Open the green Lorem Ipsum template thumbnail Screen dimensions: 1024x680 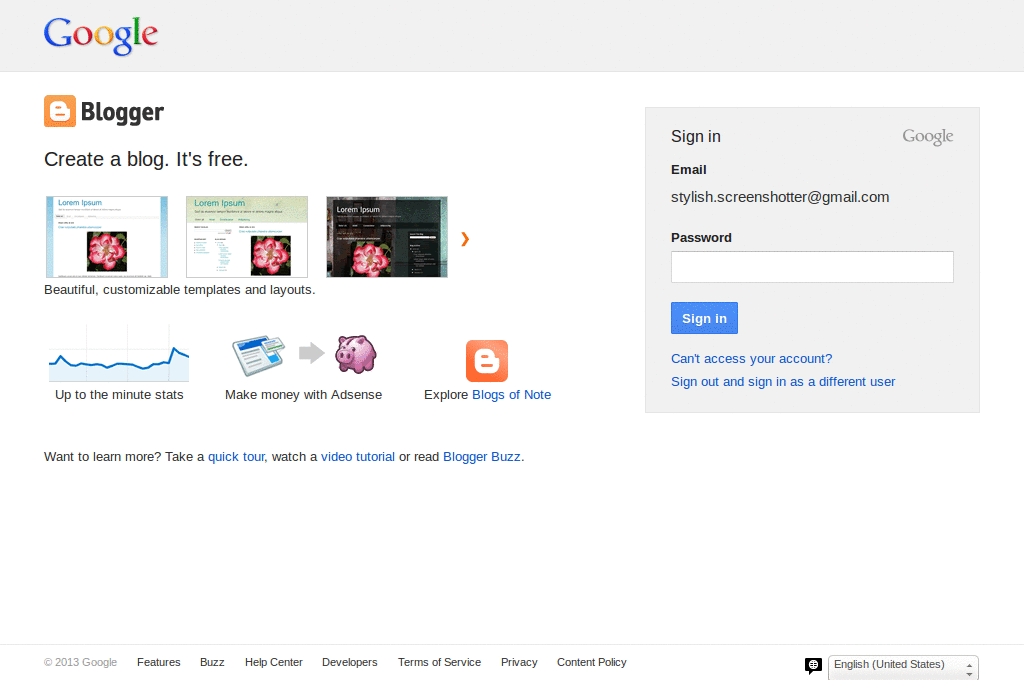coord(247,237)
